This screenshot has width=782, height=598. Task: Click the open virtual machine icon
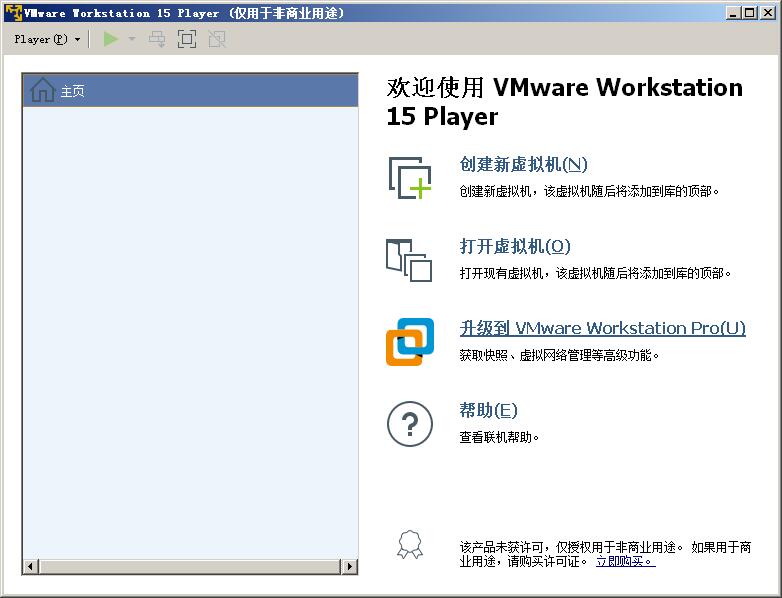point(409,260)
